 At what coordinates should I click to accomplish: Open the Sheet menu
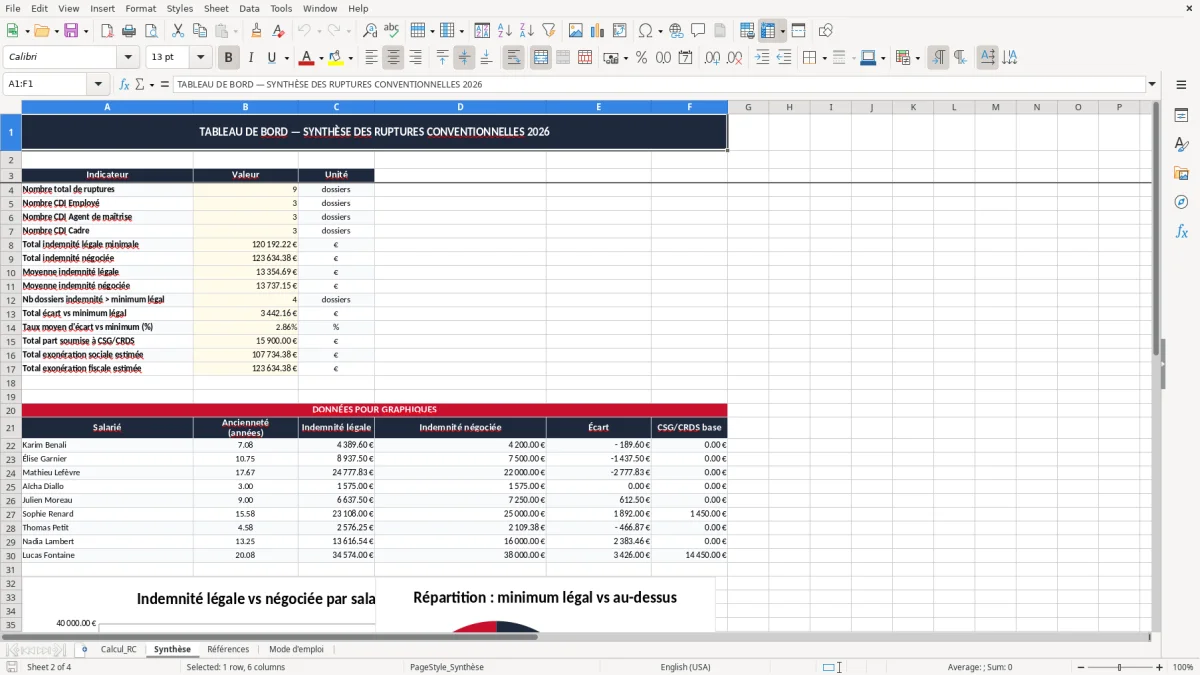coord(216,8)
